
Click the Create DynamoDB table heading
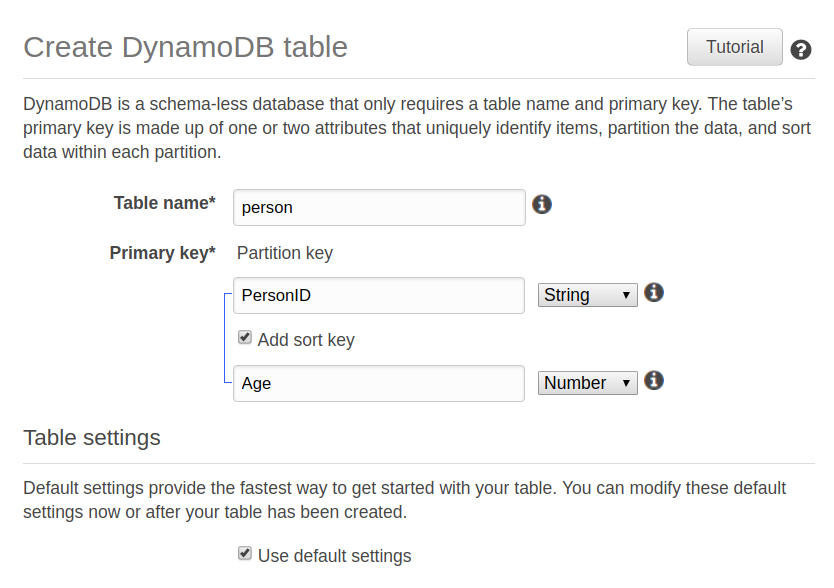[x=185, y=47]
